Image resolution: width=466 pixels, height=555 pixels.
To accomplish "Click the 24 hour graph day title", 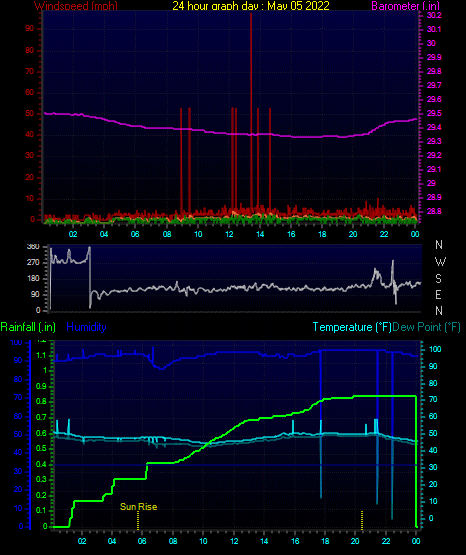I will [251, 5].
